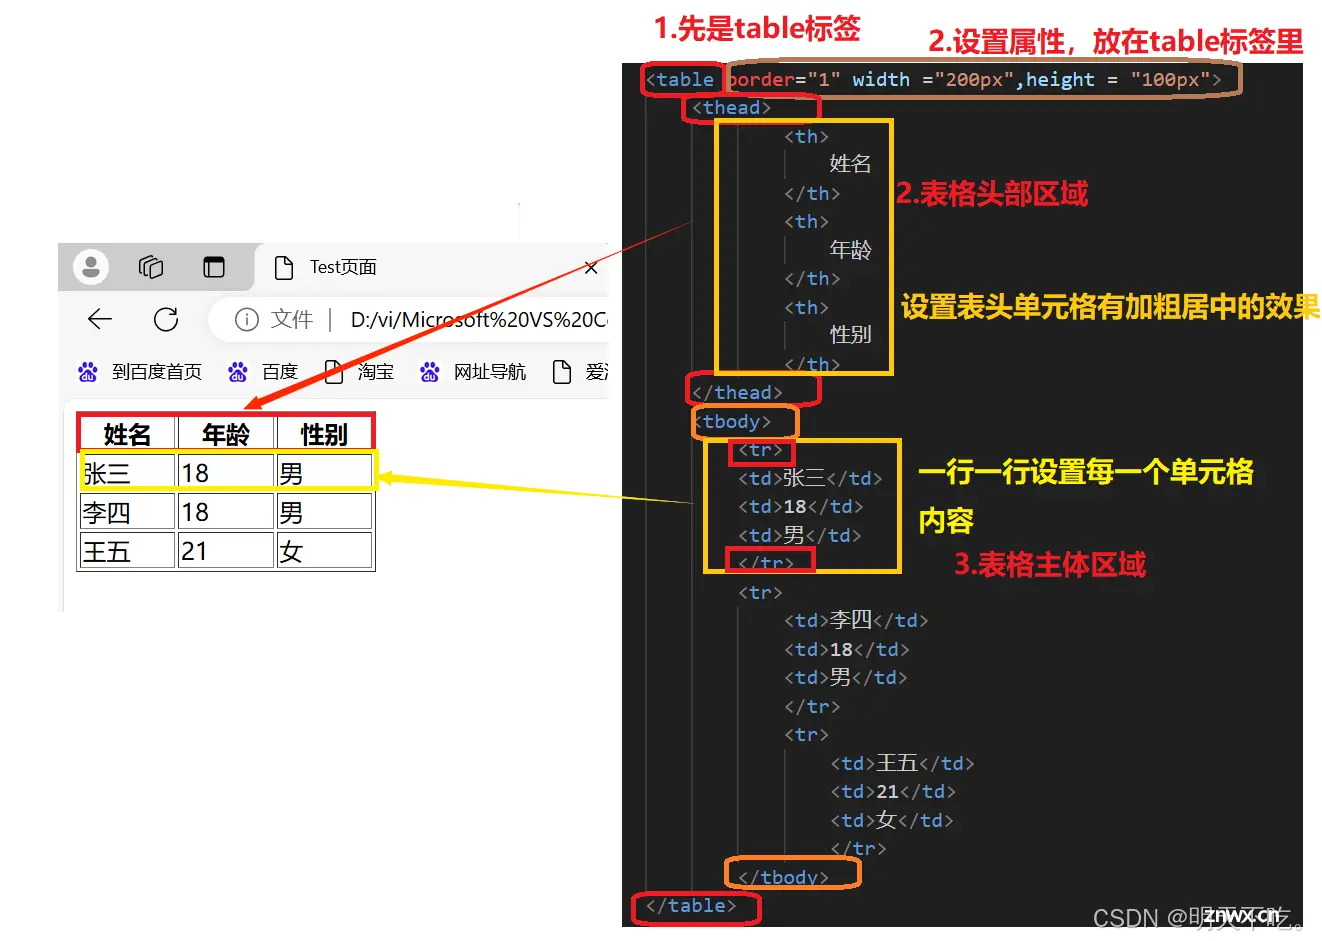
Task: Open the 到百度首页 bookmark
Action: (140, 372)
